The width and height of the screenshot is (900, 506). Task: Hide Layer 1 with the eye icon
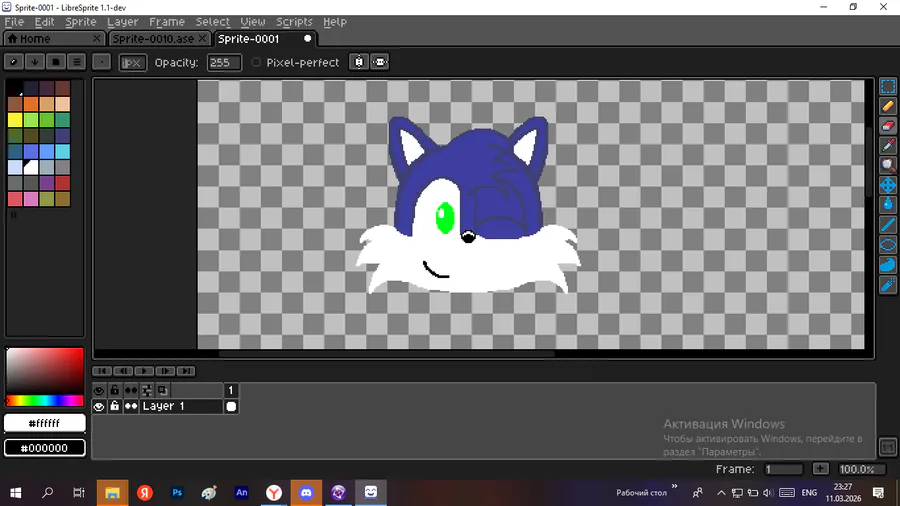[x=99, y=407]
